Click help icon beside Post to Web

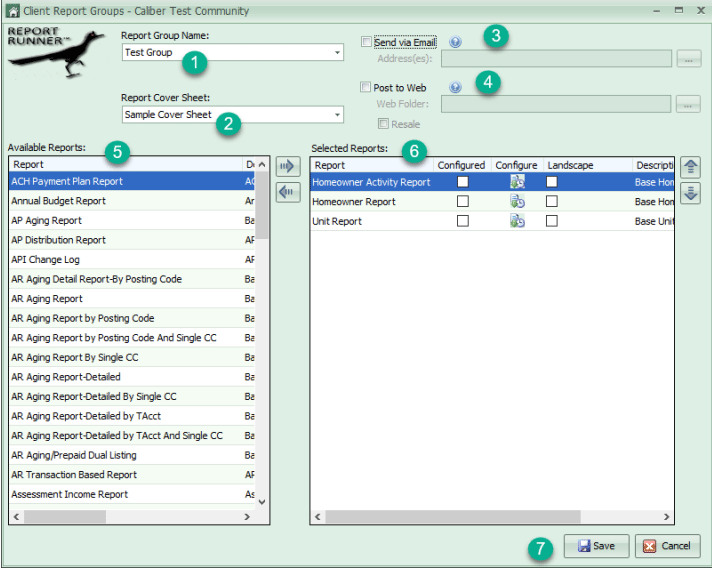(455, 87)
